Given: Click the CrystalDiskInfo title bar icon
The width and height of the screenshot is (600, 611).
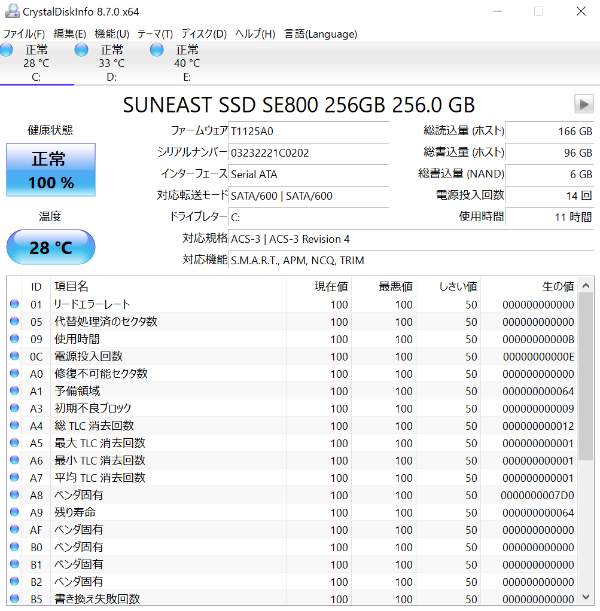Looking at the screenshot, I should (12, 11).
